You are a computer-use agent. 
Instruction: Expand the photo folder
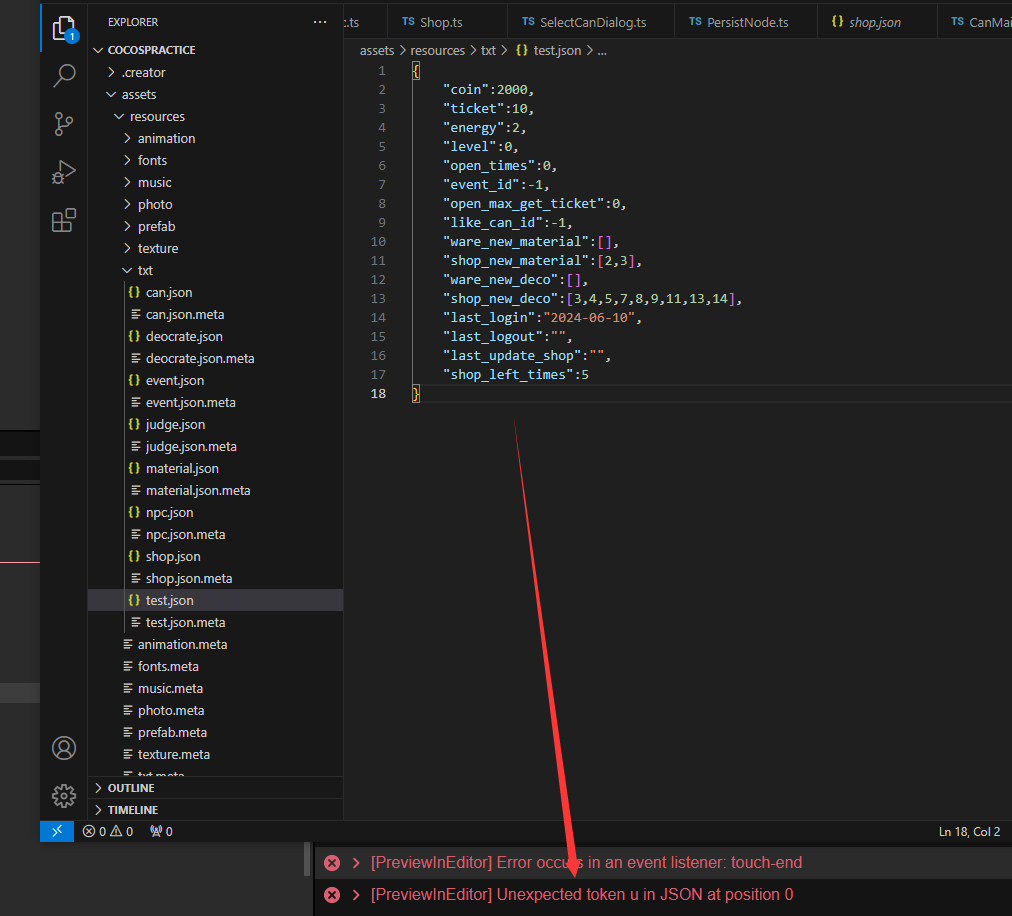(127, 204)
